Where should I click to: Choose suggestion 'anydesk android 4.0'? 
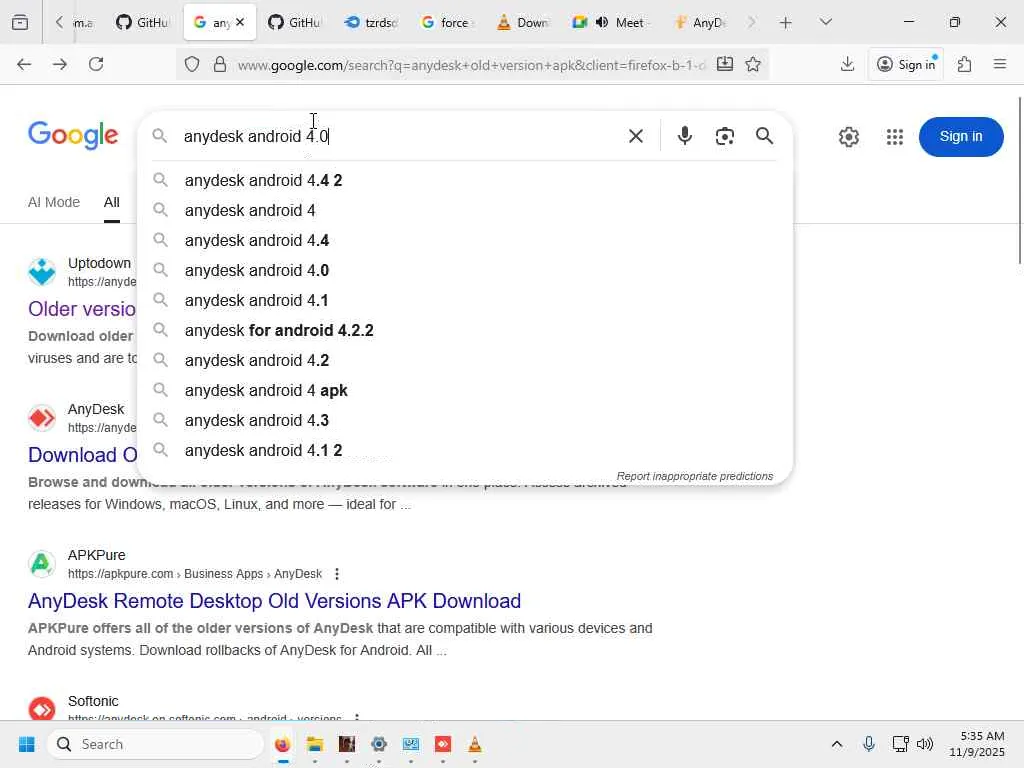(x=465, y=270)
